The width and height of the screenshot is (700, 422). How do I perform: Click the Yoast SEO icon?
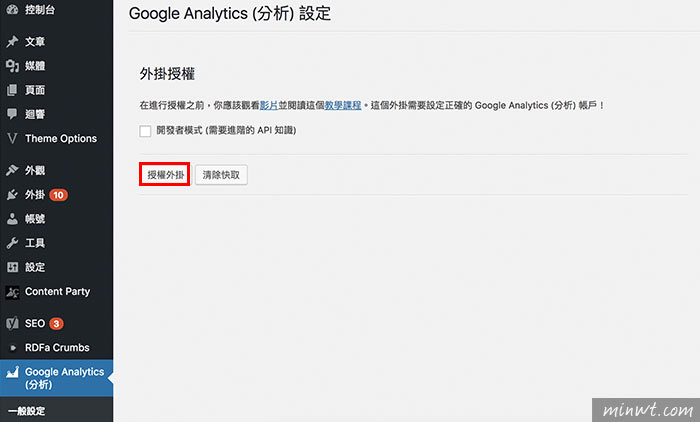click(x=12, y=323)
